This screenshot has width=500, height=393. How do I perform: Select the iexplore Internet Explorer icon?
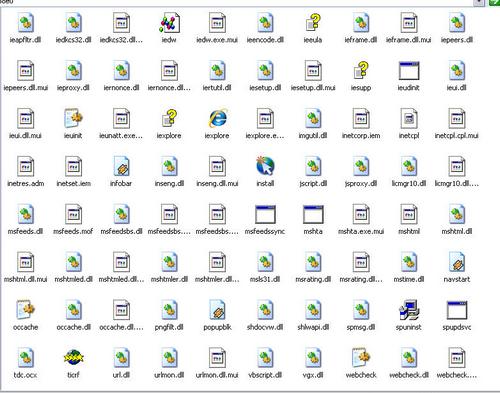click(x=217, y=118)
